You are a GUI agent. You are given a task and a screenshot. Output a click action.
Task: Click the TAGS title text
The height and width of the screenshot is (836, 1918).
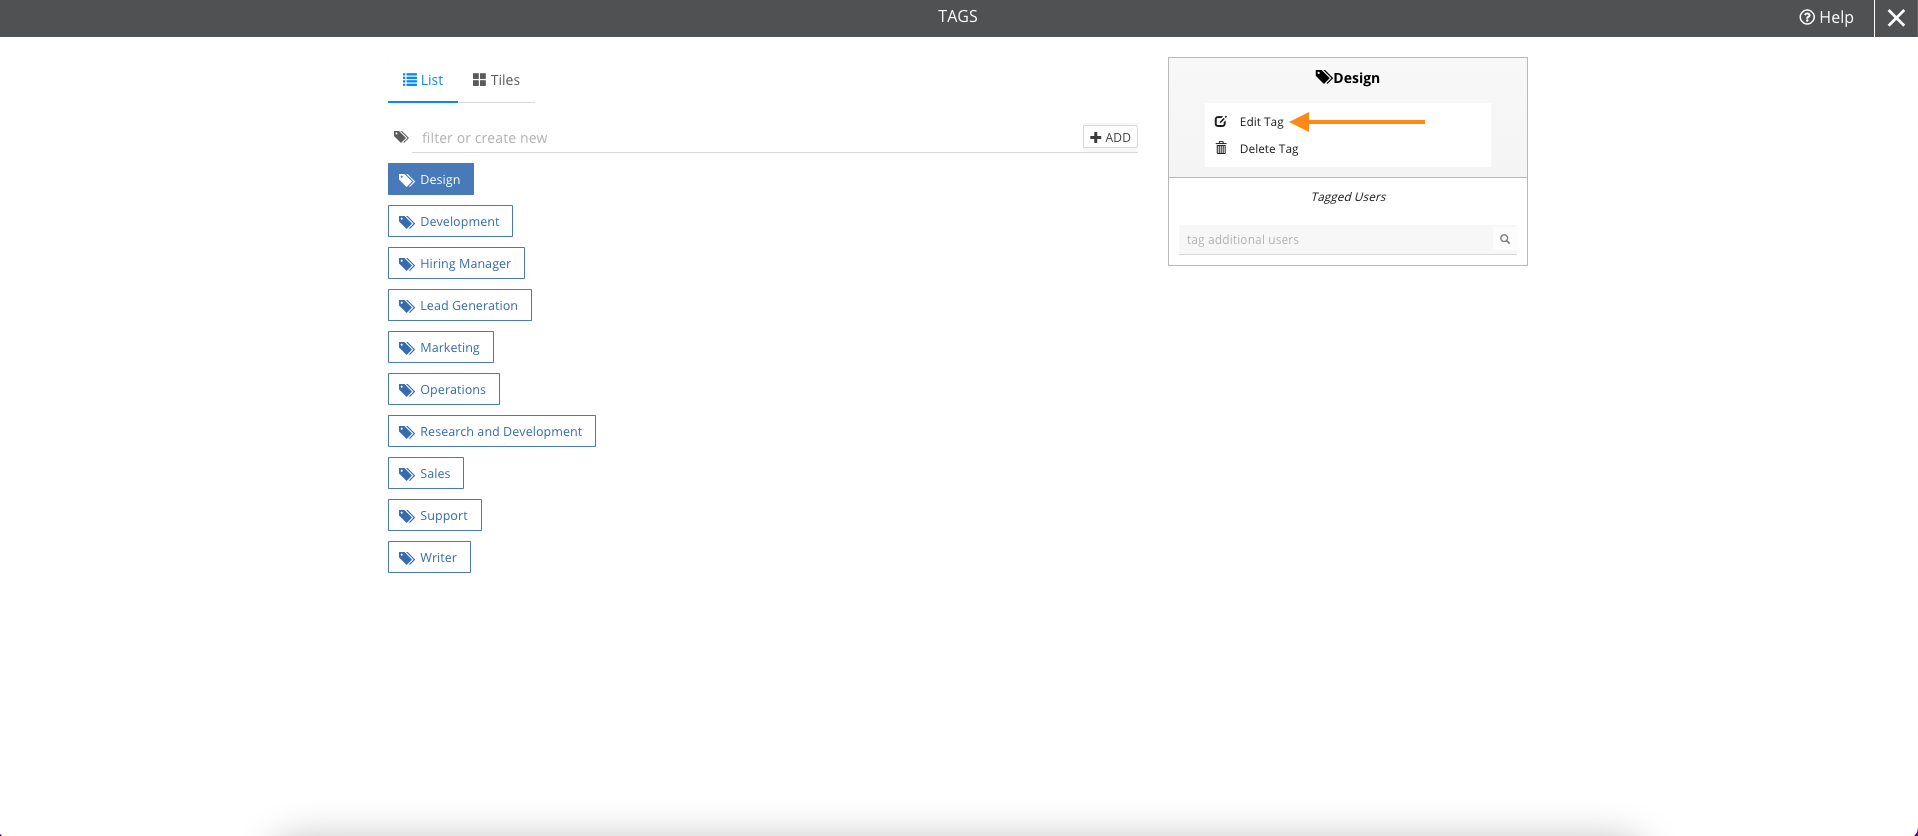click(958, 16)
